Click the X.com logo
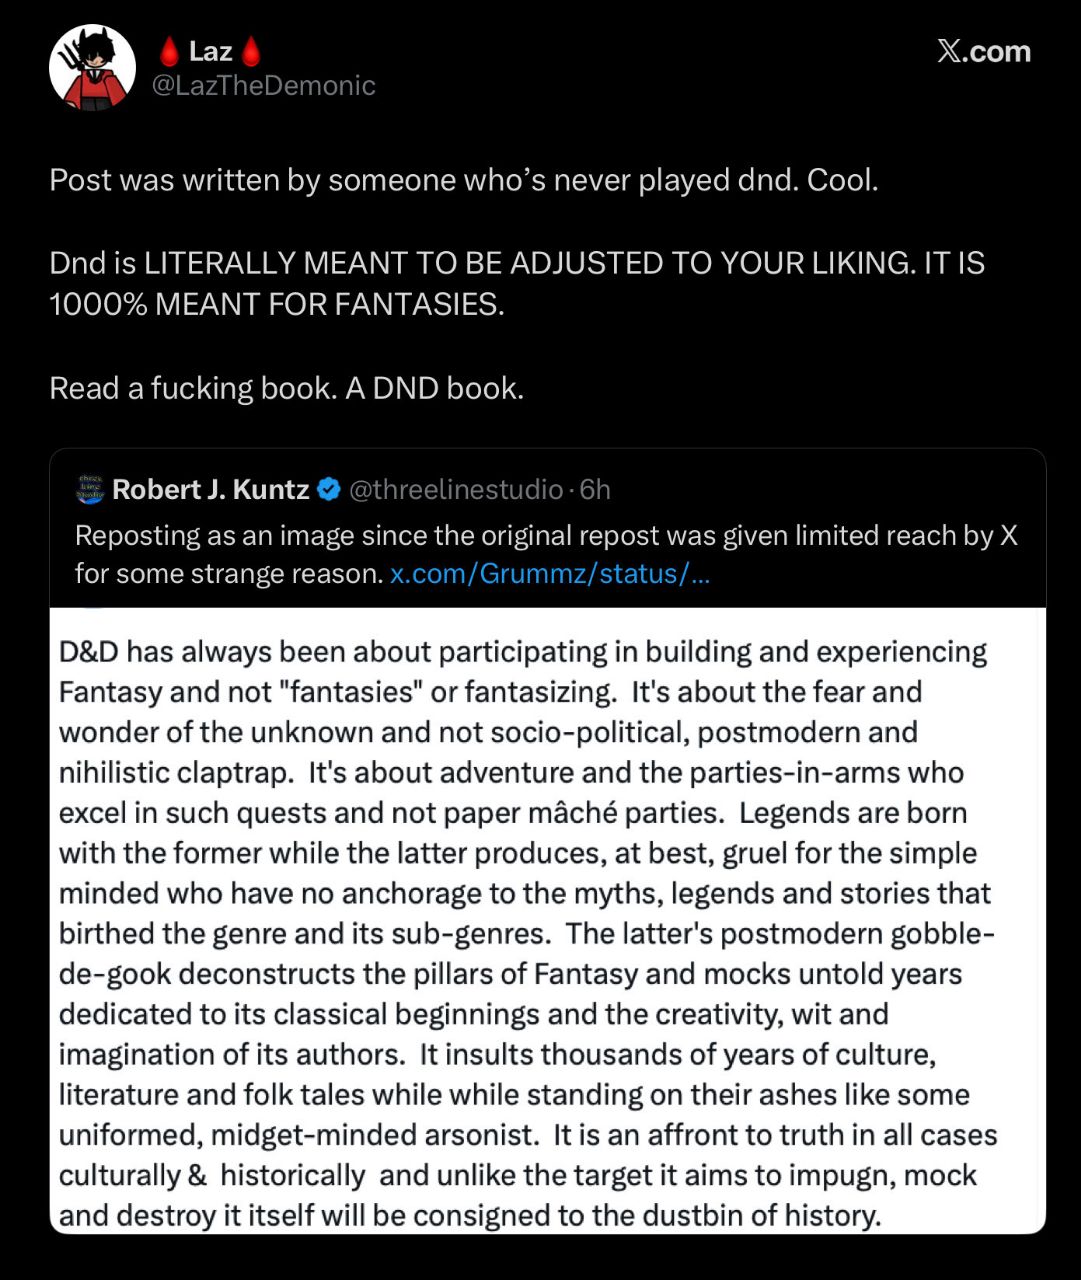This screenshot has height=1280, width=1081. [984, 52]
